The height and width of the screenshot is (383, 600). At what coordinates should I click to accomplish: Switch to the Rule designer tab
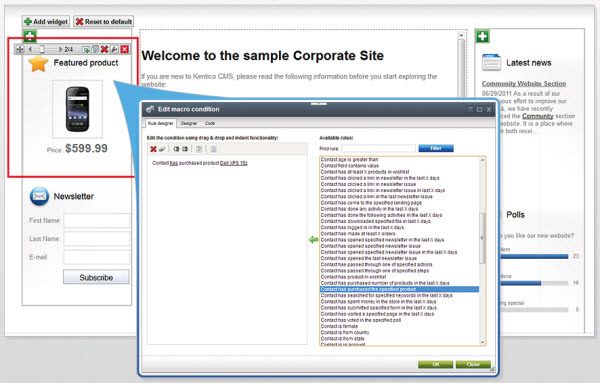[160, 123]
